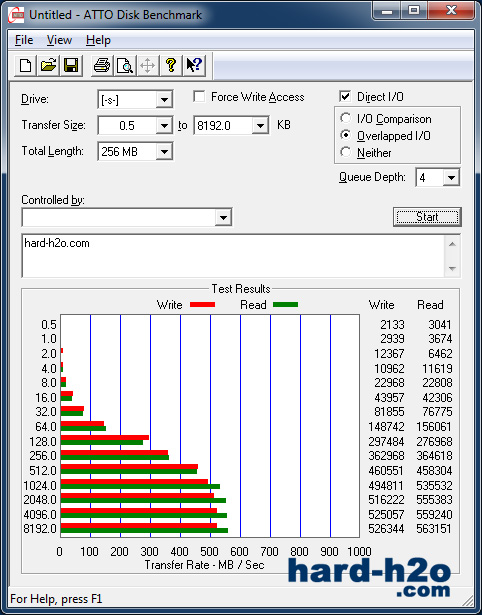Click the green Read legend swatch
The image size is (482, 615).
pos(286,304)
